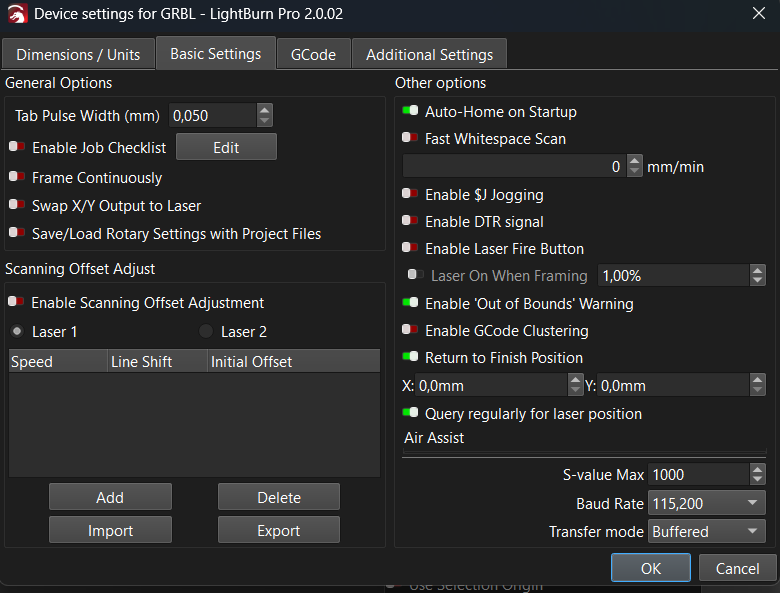Click the Tab Pulse Width input field
The width and height of the screenshot is (780, 593).
tap(213, 115)
